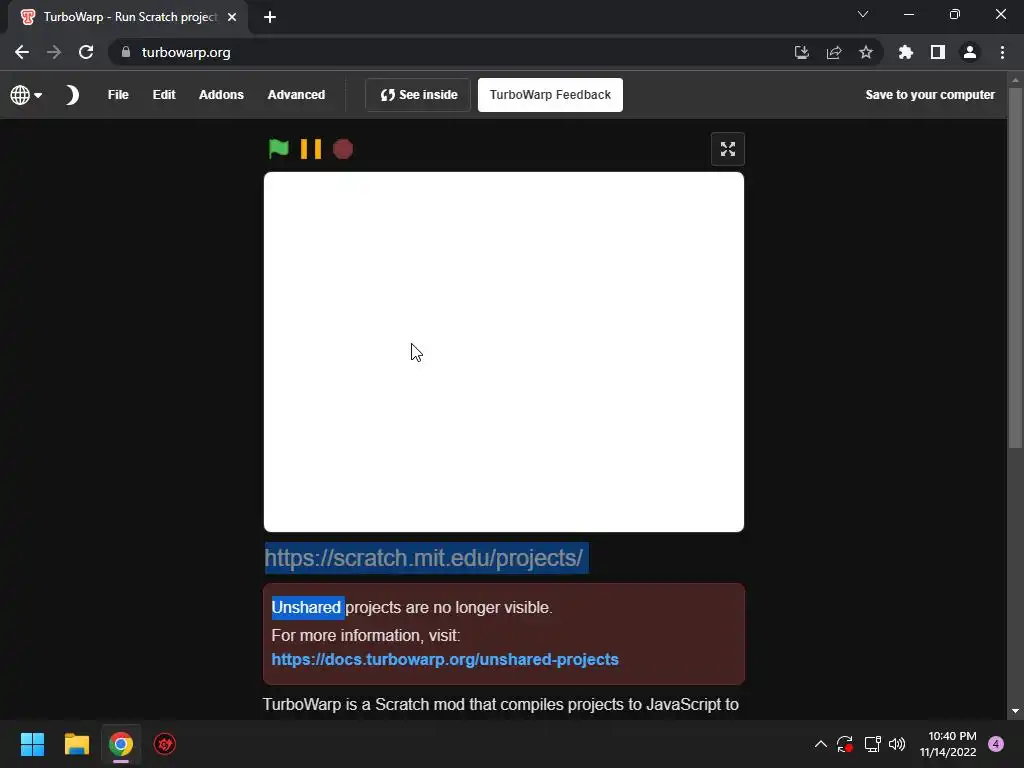The width and height of the screenshot is (1024, 768).
Task: Share this page icon in address bar
Action: 834,52
